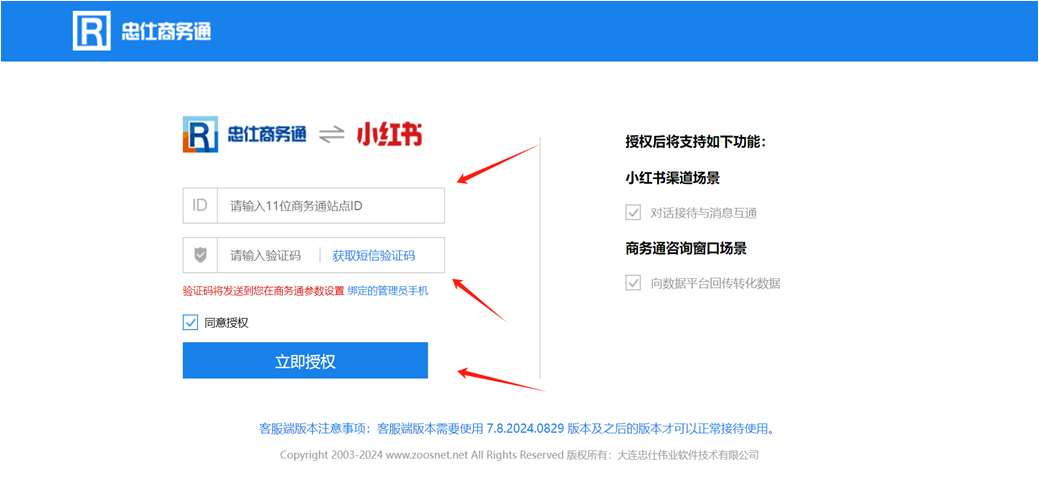This screenshot has width=1039, height=500.
Task: Toggle the 向数据平台回传转化数据 checkbox
Action: tap(633, 283)
